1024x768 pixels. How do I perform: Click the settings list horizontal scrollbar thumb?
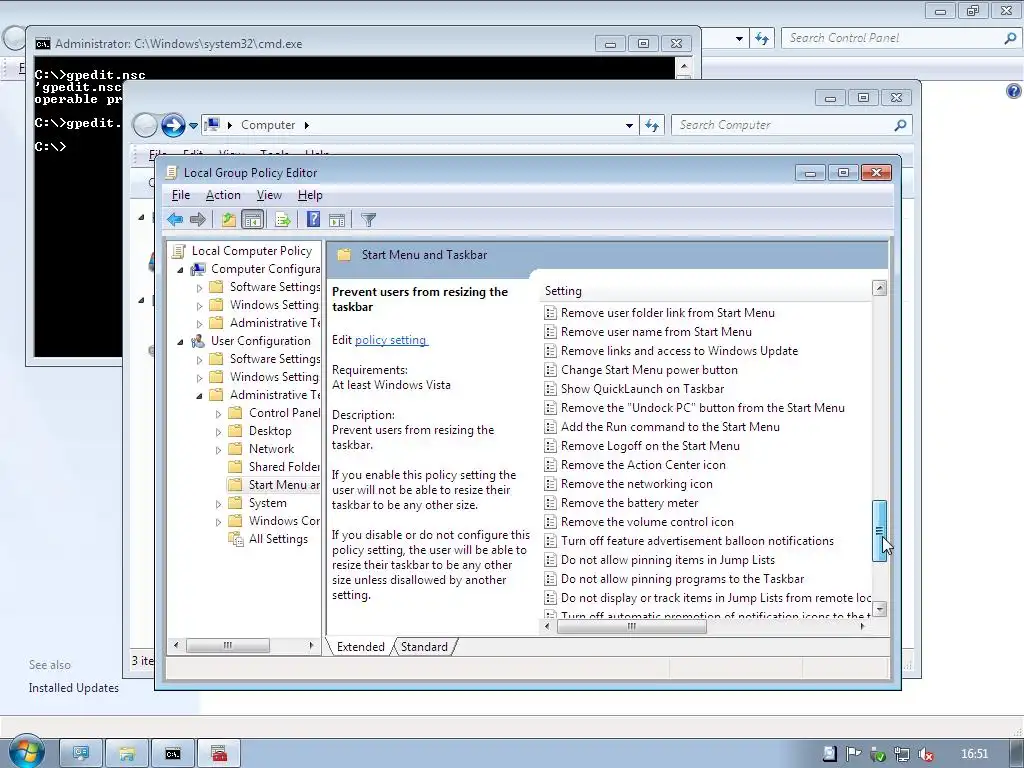(x=632, y=626)
